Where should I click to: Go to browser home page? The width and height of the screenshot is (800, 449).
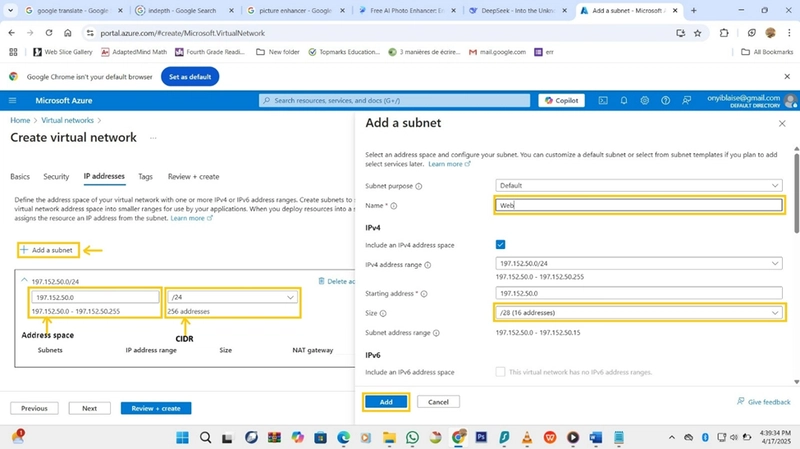click(x=68, y=33)
